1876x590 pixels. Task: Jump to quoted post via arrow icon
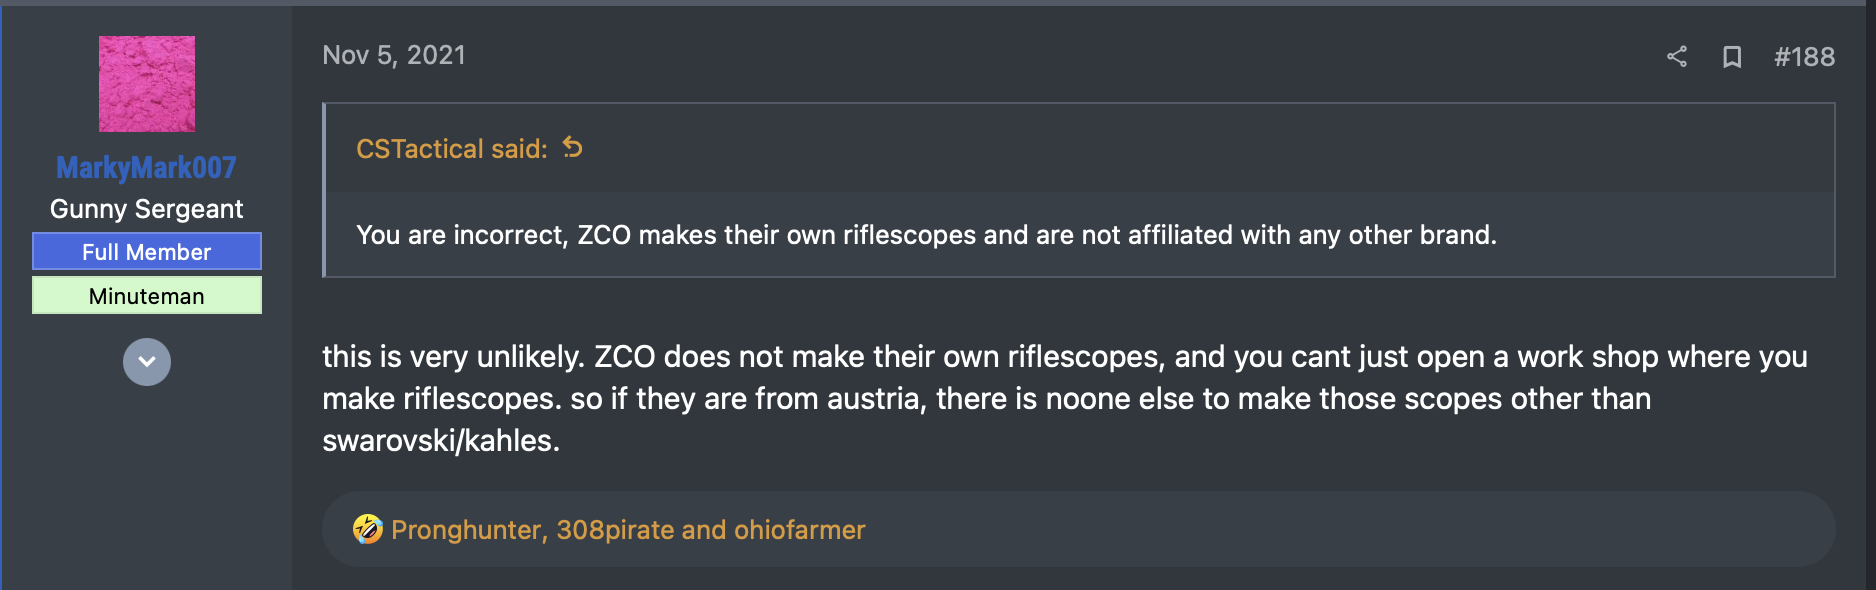[572, 148]
